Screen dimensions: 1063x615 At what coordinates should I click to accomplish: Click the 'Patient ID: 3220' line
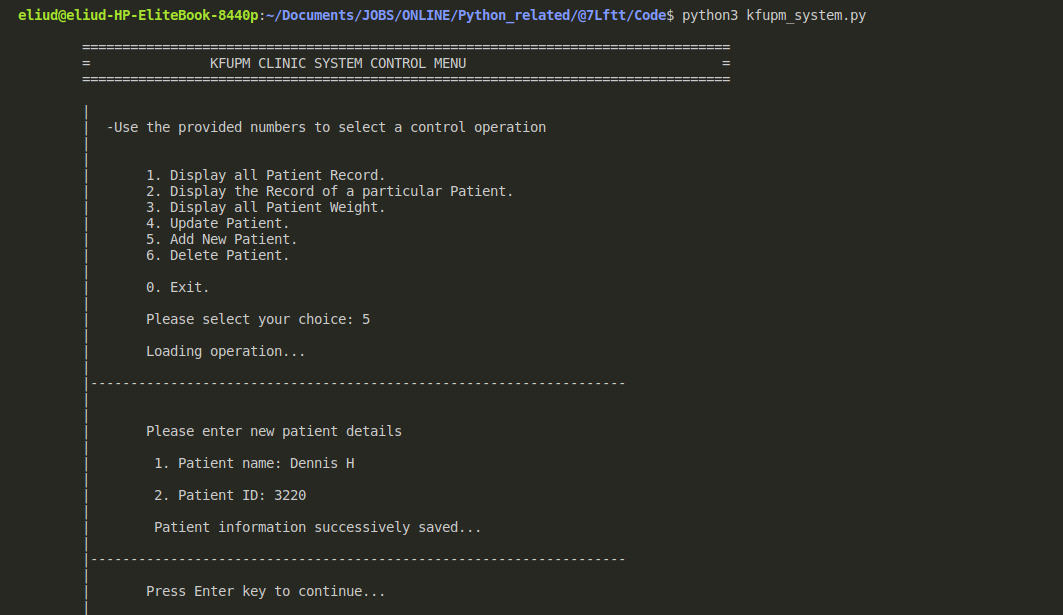[230, 496]
